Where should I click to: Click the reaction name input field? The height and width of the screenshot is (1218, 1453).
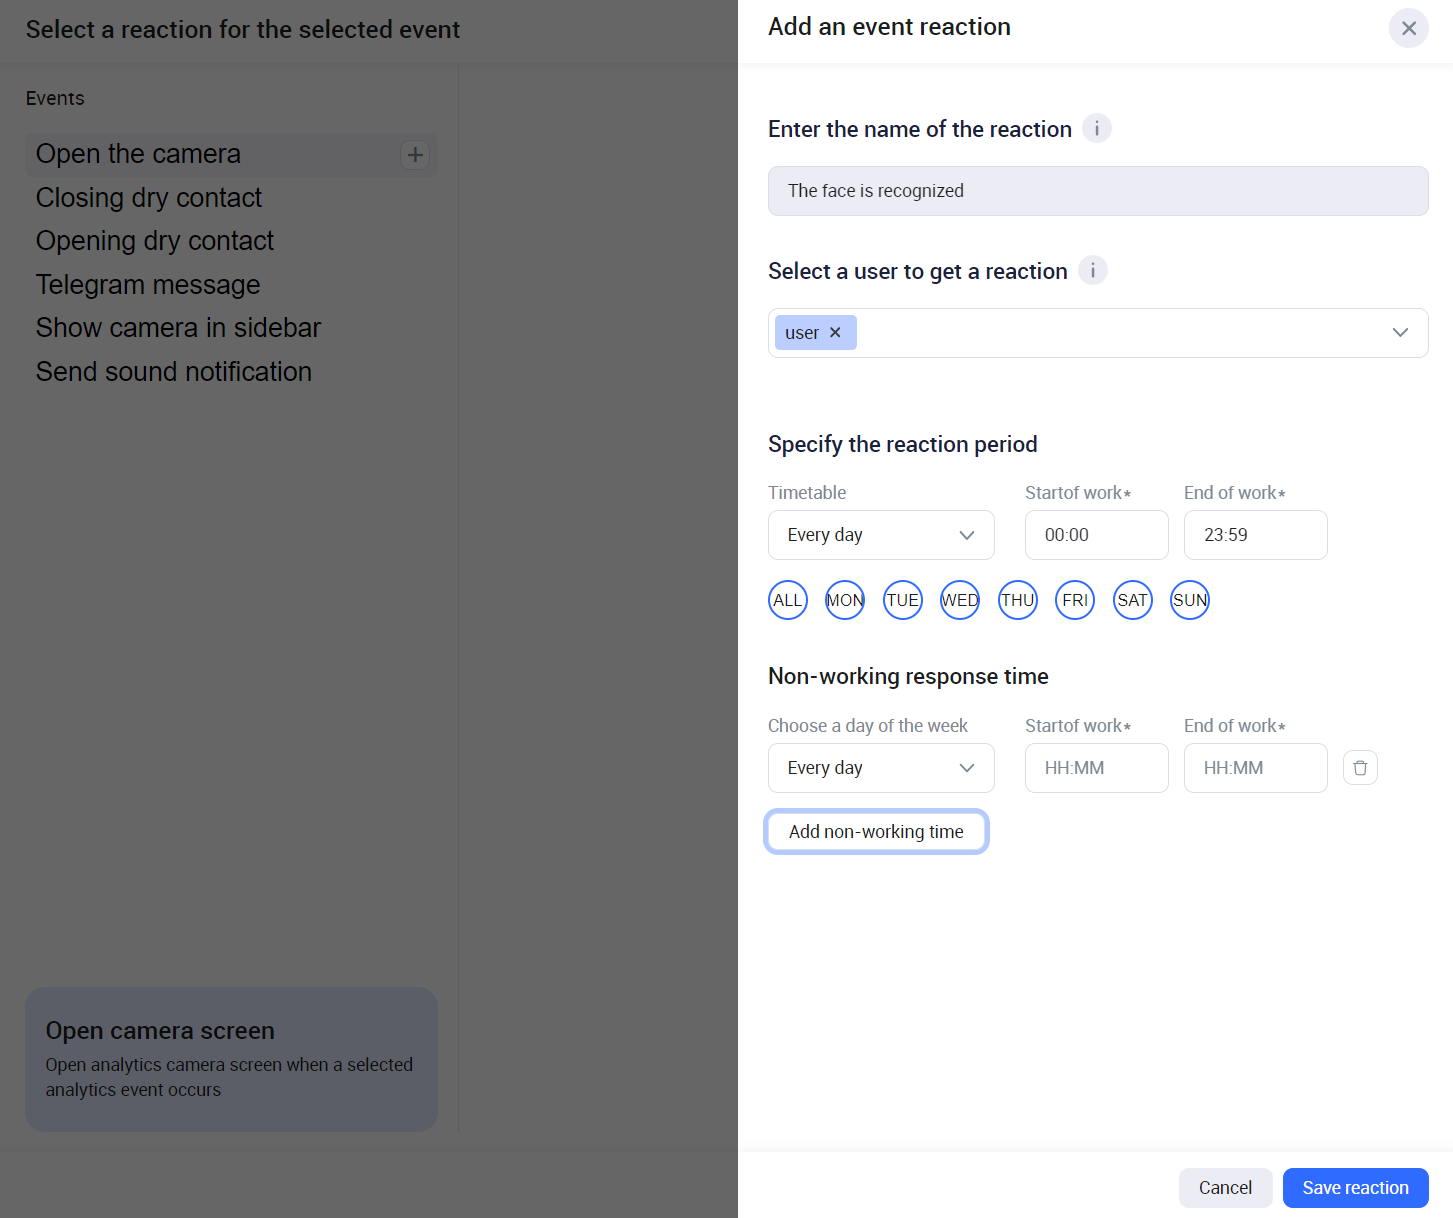1097,191
